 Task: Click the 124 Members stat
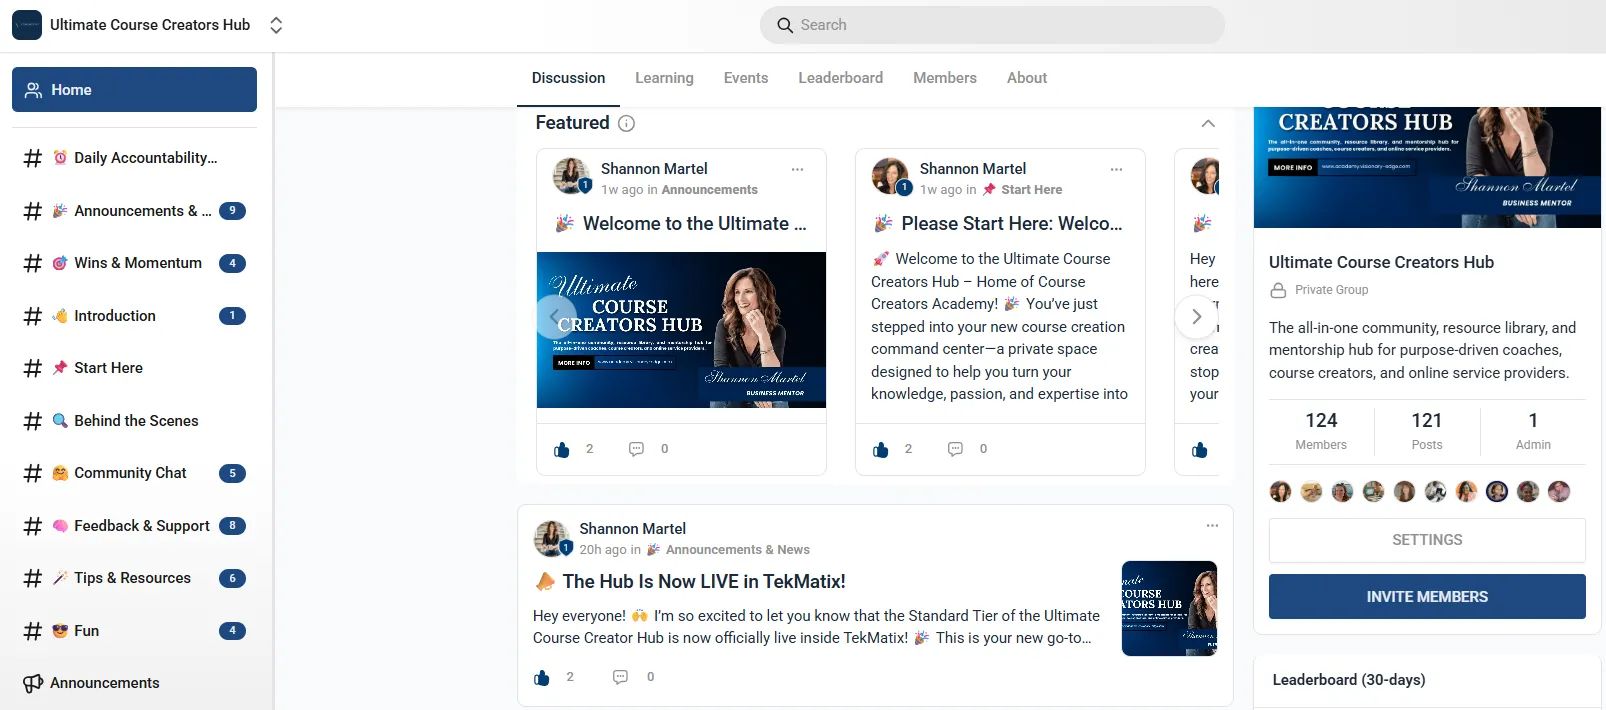click(1321, 431)
